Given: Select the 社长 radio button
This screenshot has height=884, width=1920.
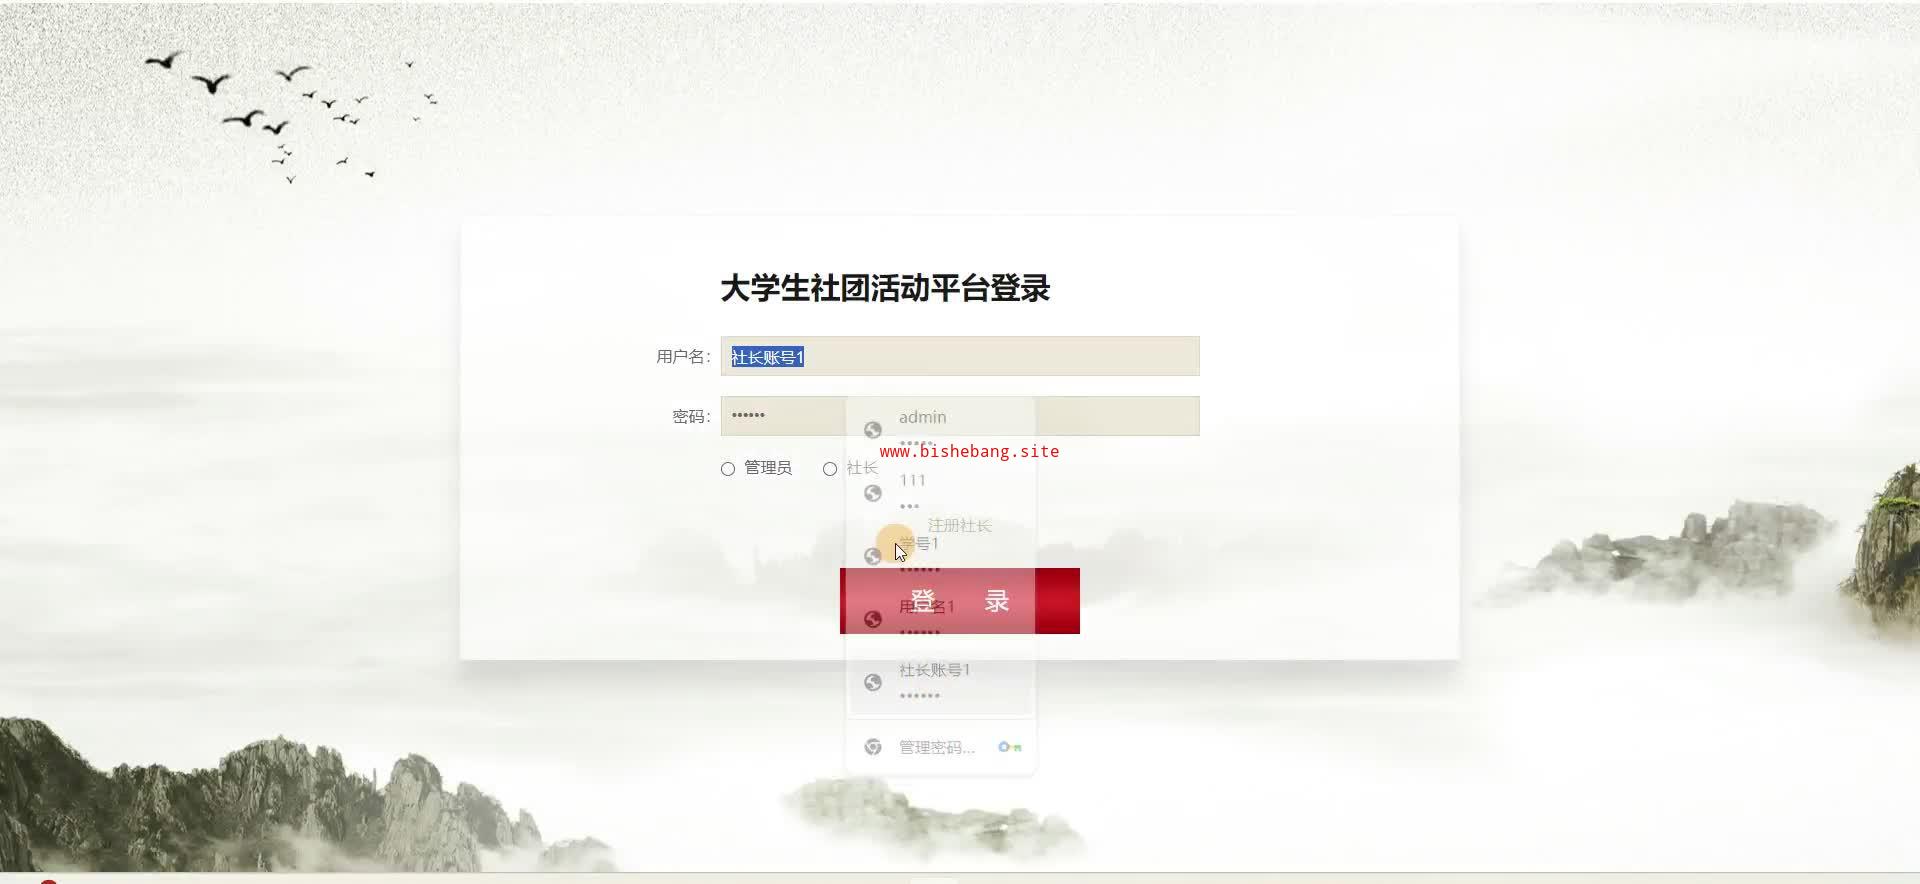Looking at the screenshot, I should (830, 469).
